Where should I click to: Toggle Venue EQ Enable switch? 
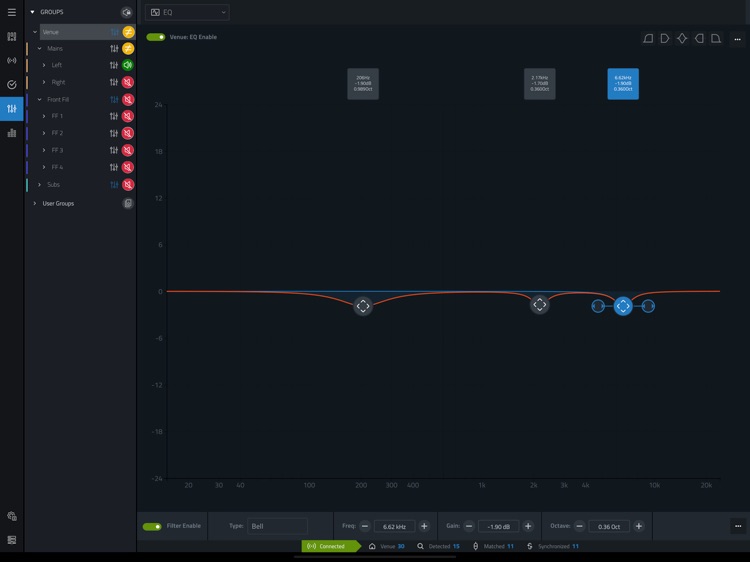156,37
